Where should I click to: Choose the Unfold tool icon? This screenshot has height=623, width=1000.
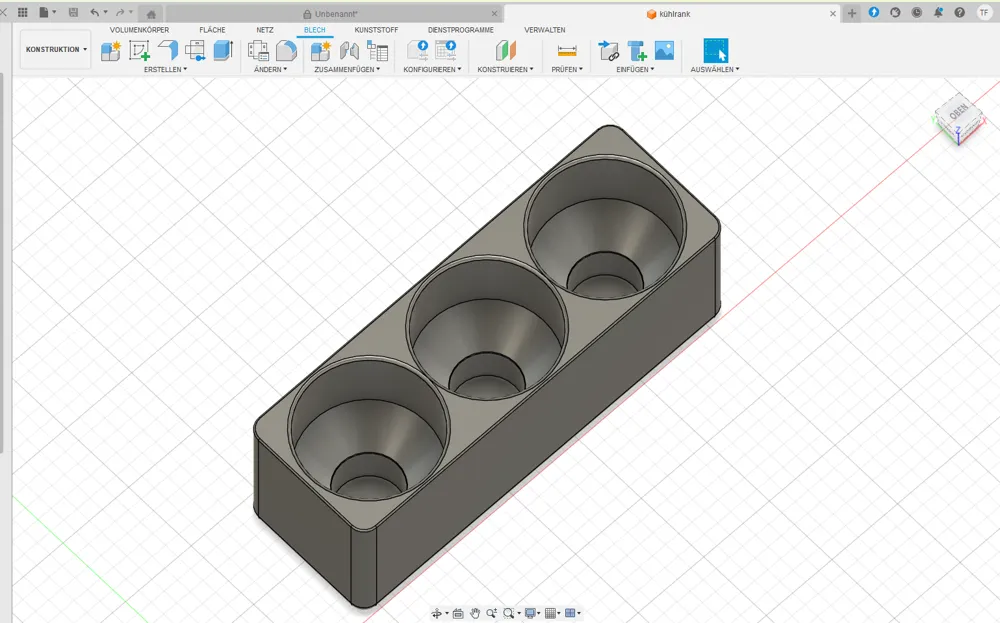(195, 50)
